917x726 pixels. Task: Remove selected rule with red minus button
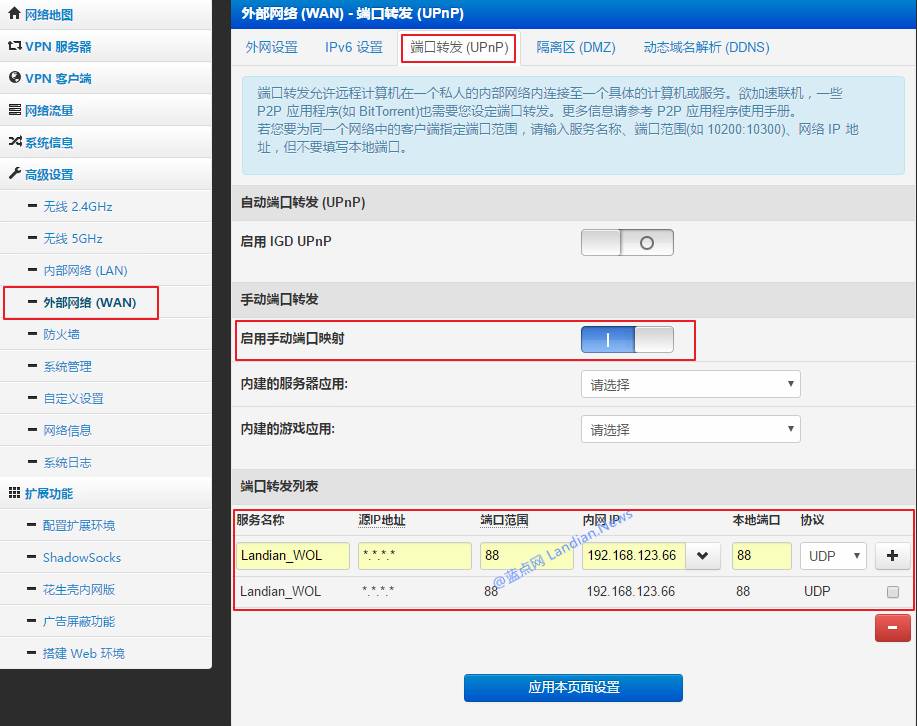point(892,628)
